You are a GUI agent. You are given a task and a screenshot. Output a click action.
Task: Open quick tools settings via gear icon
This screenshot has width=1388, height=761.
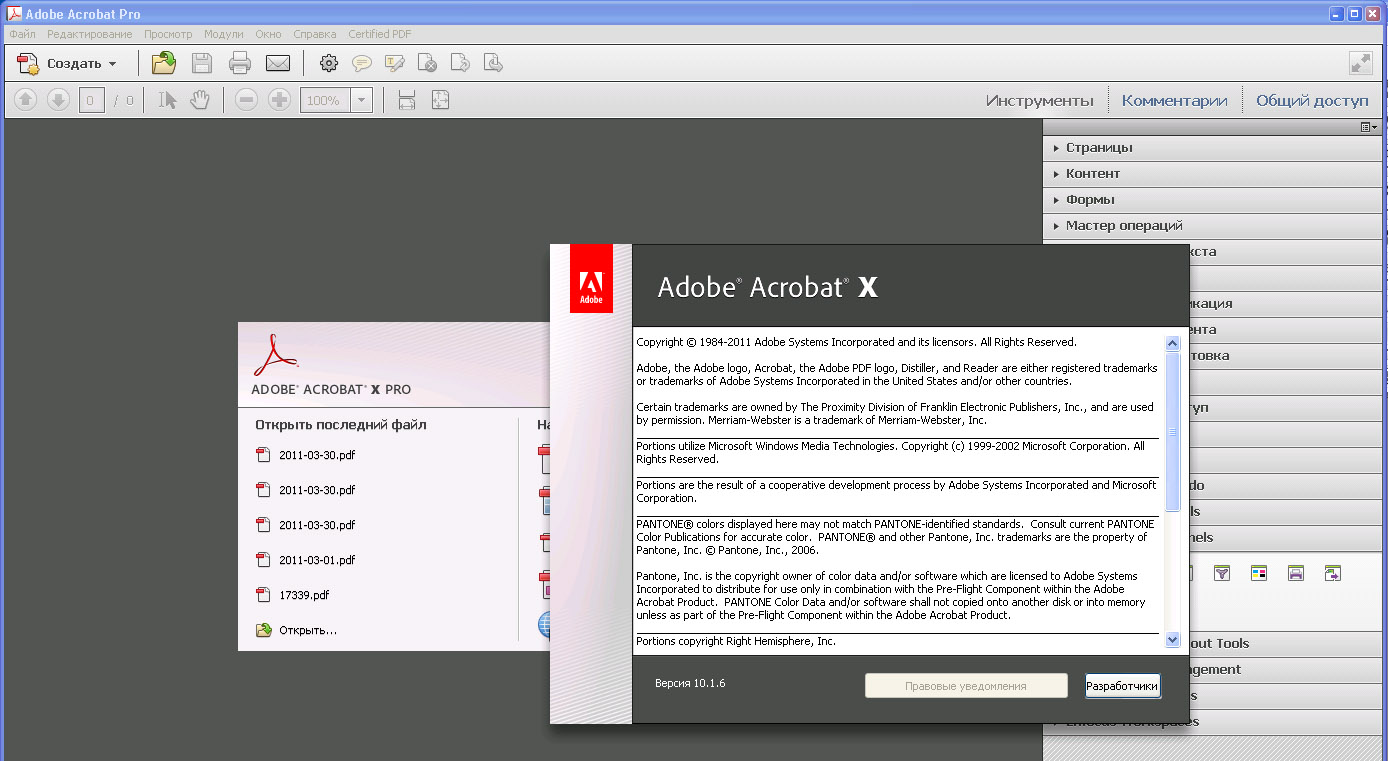[328, 63]
